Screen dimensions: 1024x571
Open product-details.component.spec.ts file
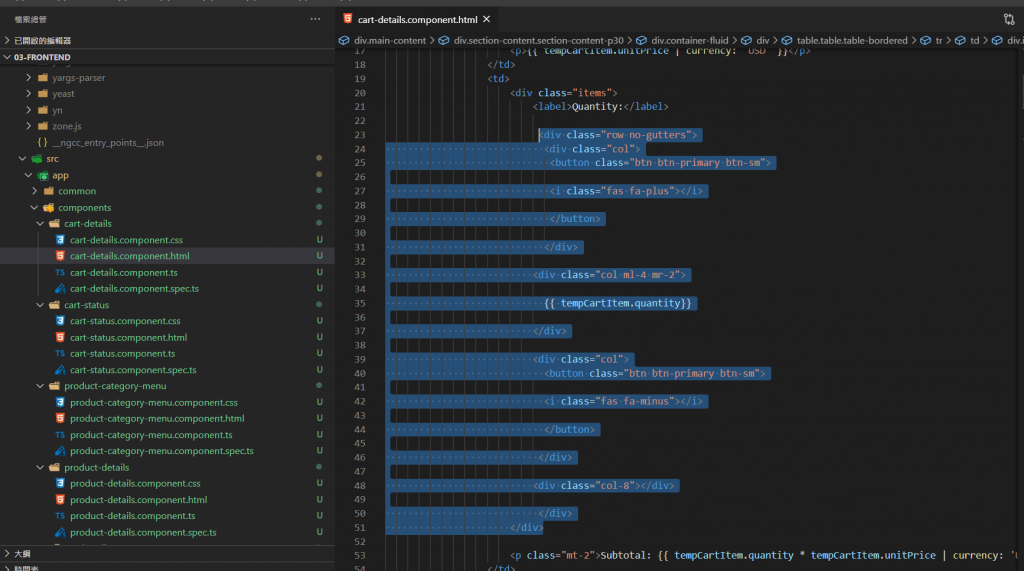[143, 532]
